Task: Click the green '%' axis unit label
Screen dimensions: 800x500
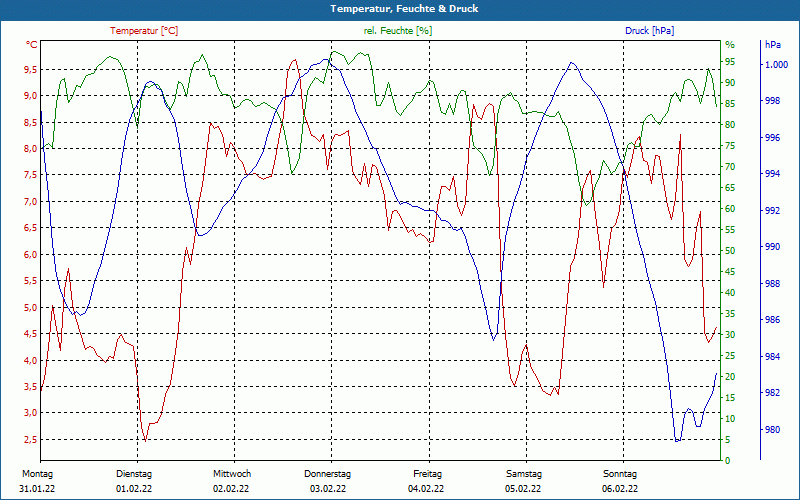Action: pos(730,45)
